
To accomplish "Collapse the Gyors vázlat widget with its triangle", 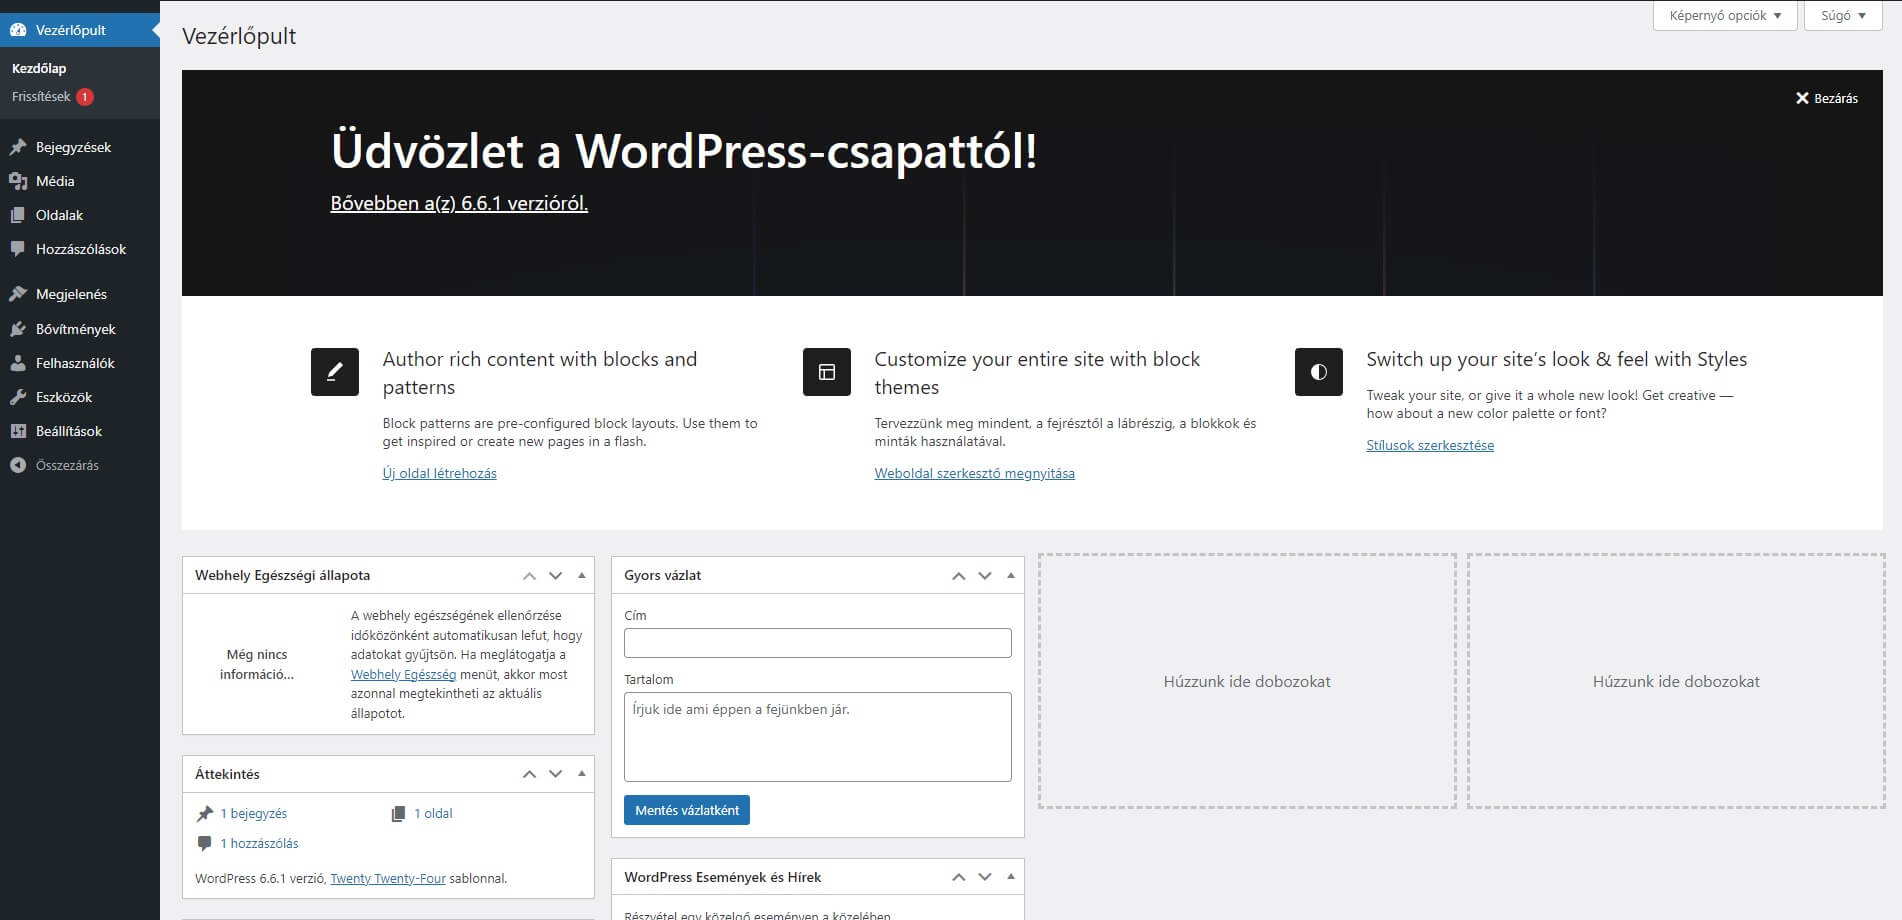I will (x=1009, y=574).
